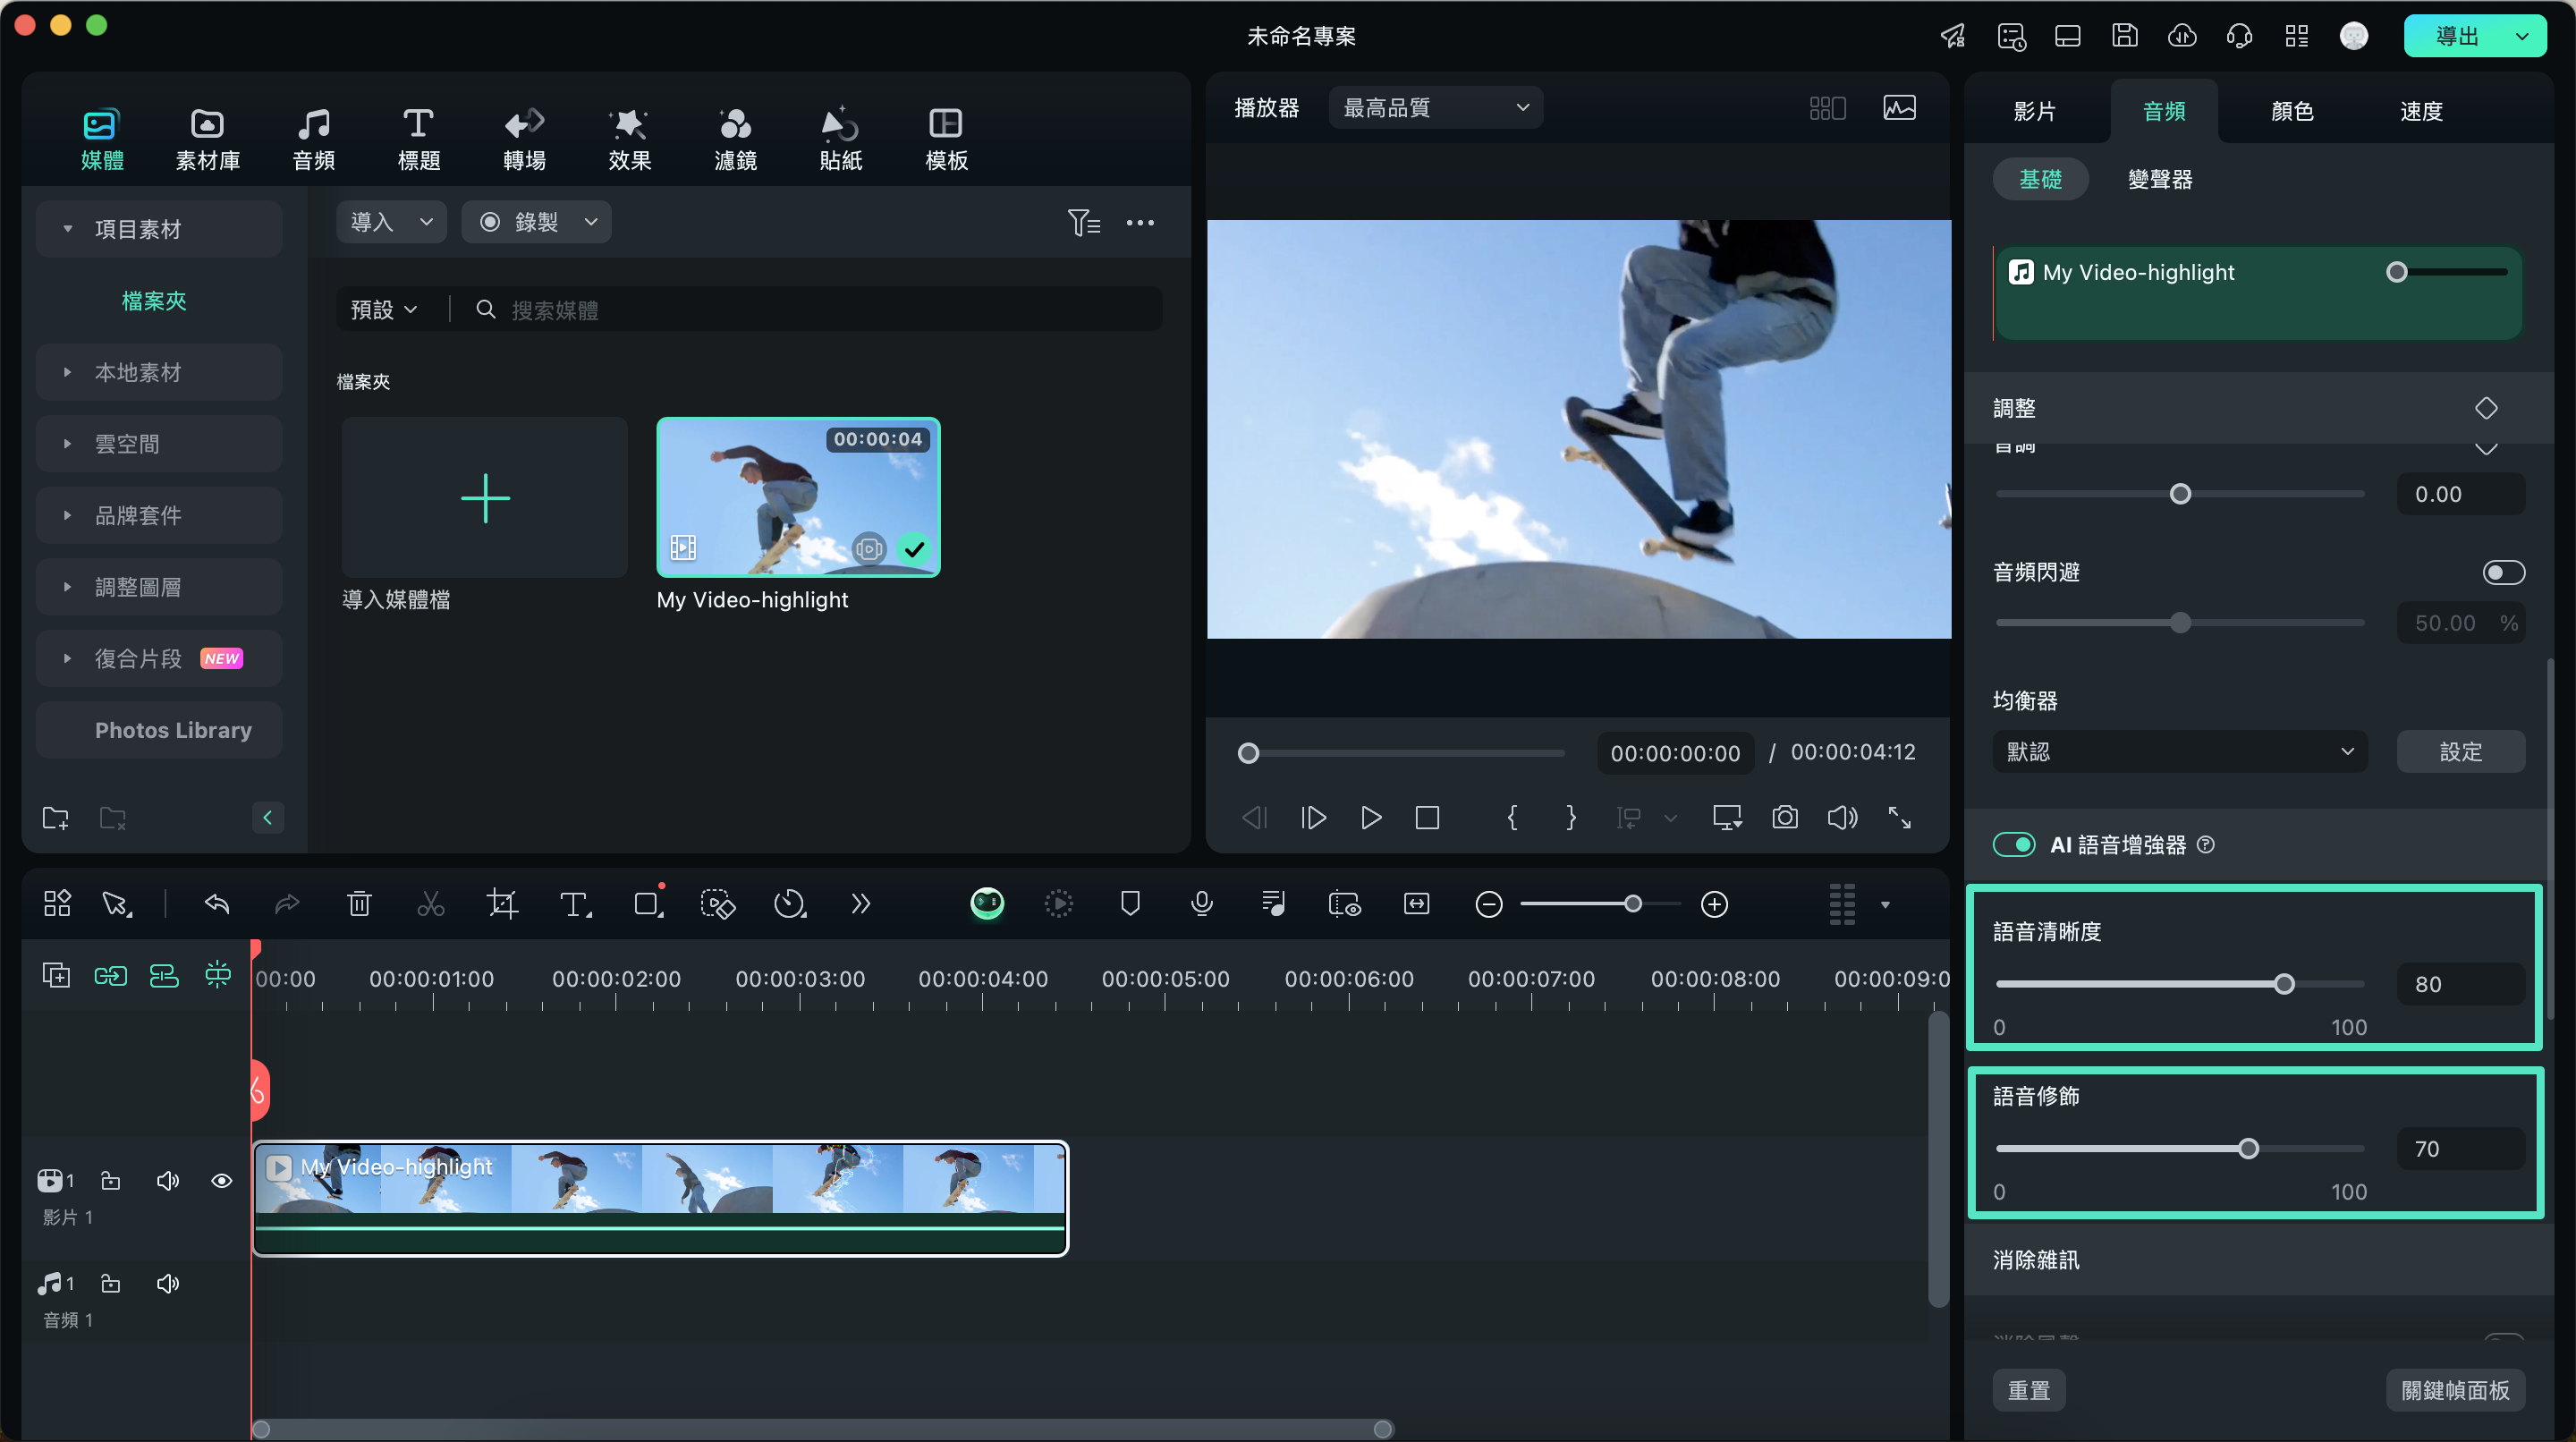Mute the 影片 1 track speaker
The height and width of the screenshot is (1442, 2576).
pos(167,1180)
